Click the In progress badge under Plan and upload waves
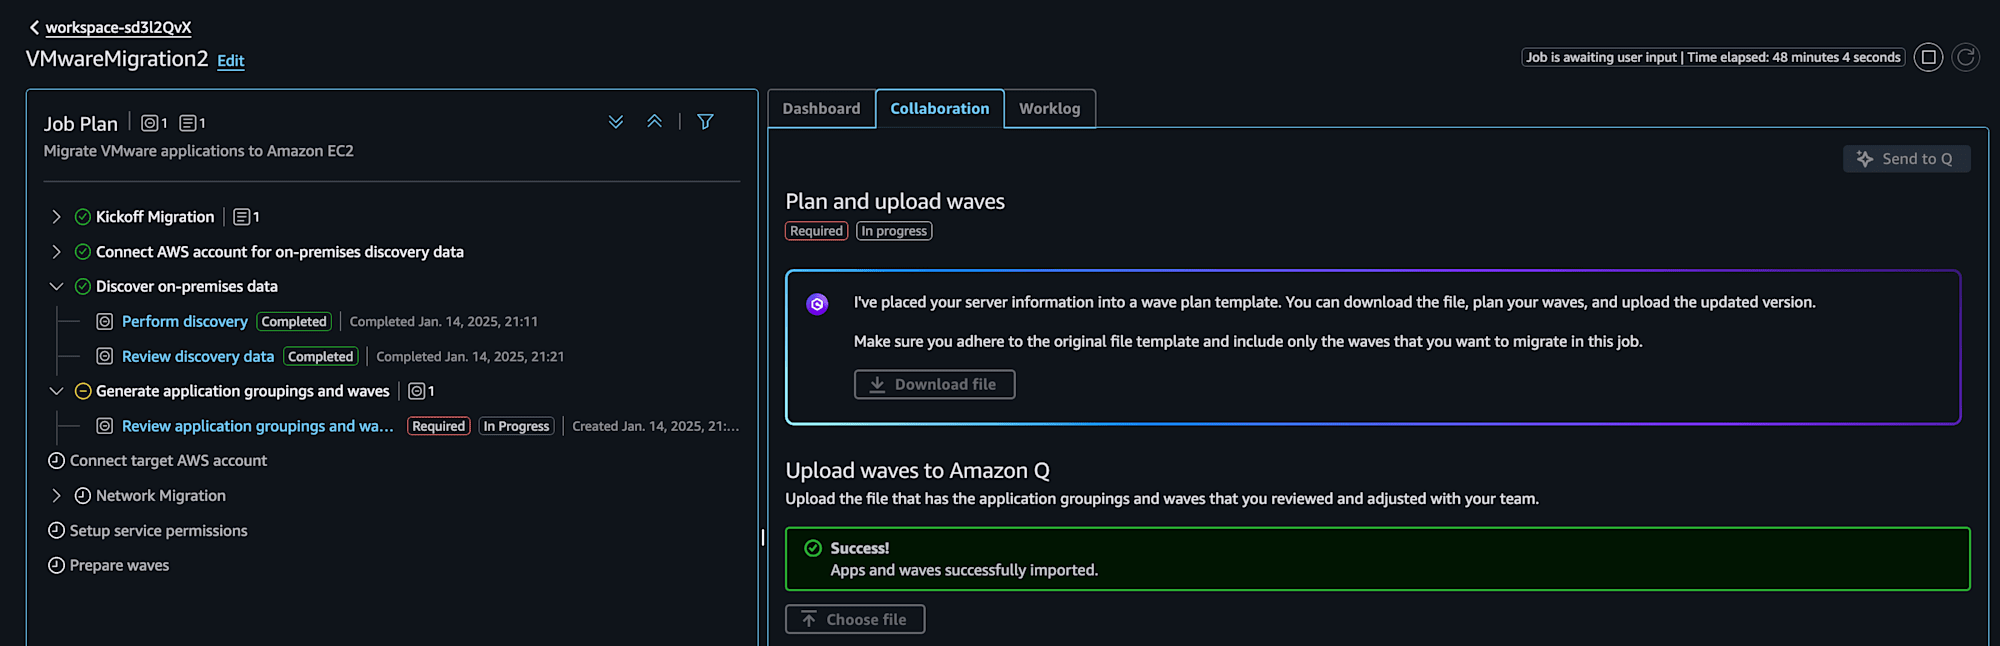Image resolution: width=2000 pixels, height=646 pixels. [894, 231]
